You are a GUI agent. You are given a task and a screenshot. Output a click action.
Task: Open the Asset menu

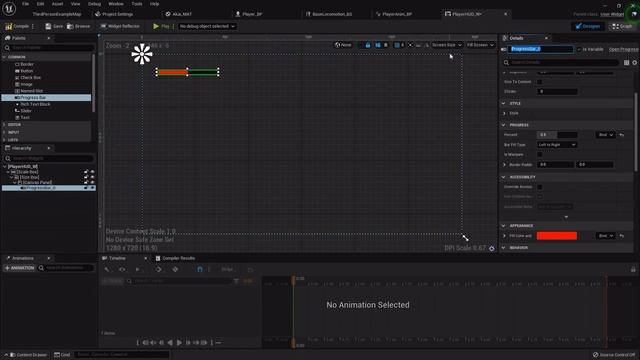(x=57, y=4)
